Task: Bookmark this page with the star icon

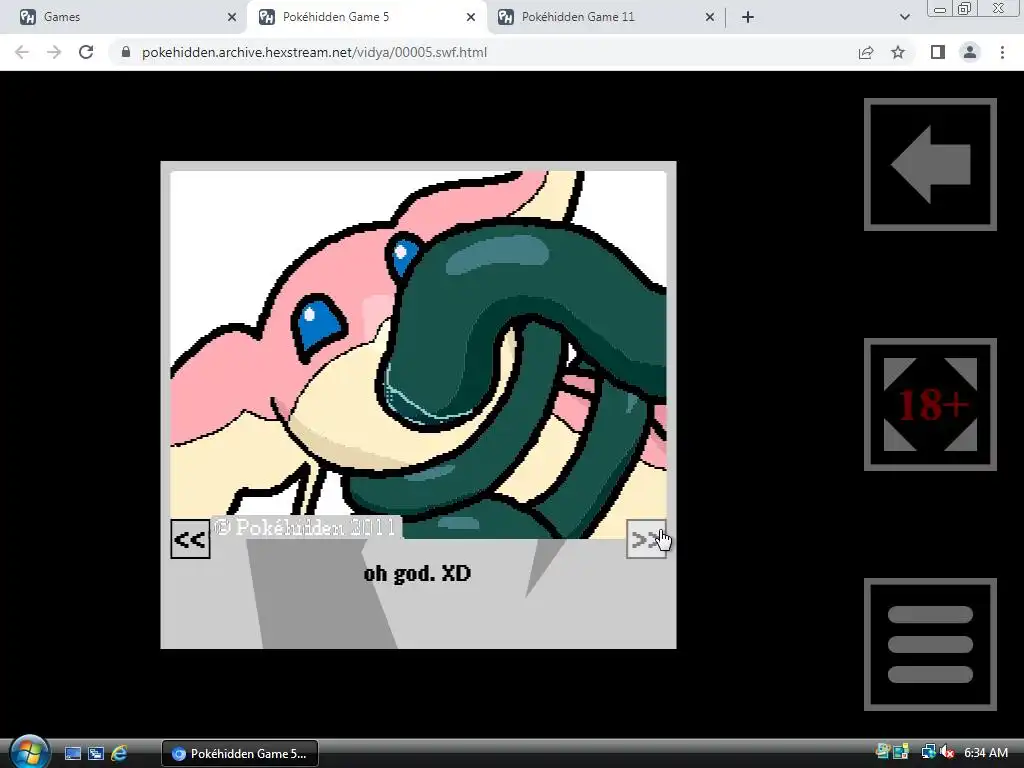Action: 898,52
